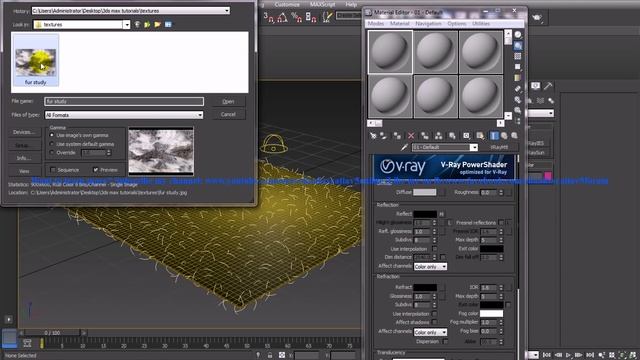Image resolution: width=640 pixels, height=360 pixels.
Task: Click Select by Material icon
Action: pyautogui.click(x=518, y=110)
